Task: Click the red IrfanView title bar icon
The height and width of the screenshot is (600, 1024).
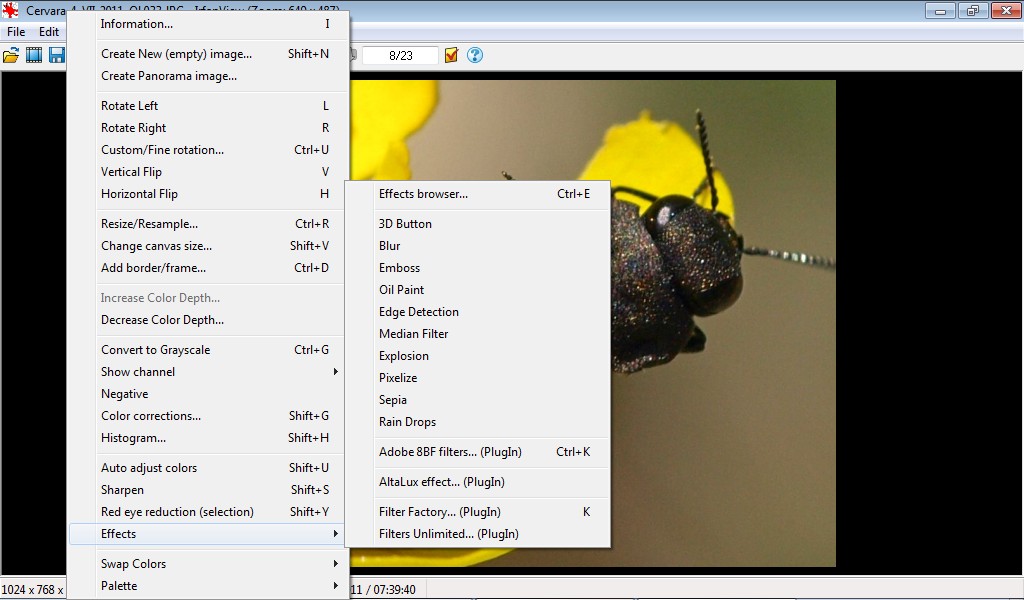Action: coord(11,11)
